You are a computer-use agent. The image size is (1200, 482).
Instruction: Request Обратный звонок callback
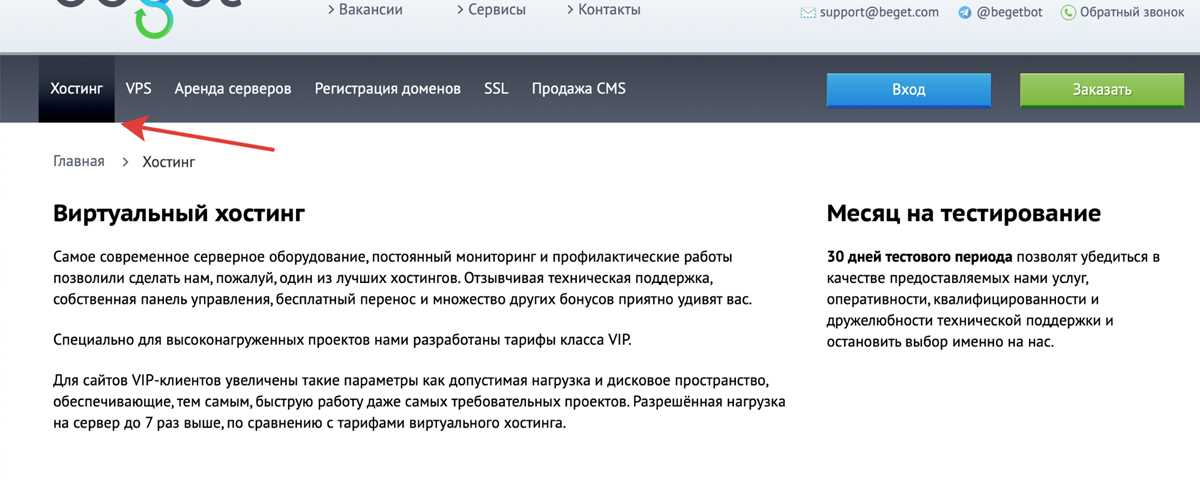click(x=1130, y=13)
